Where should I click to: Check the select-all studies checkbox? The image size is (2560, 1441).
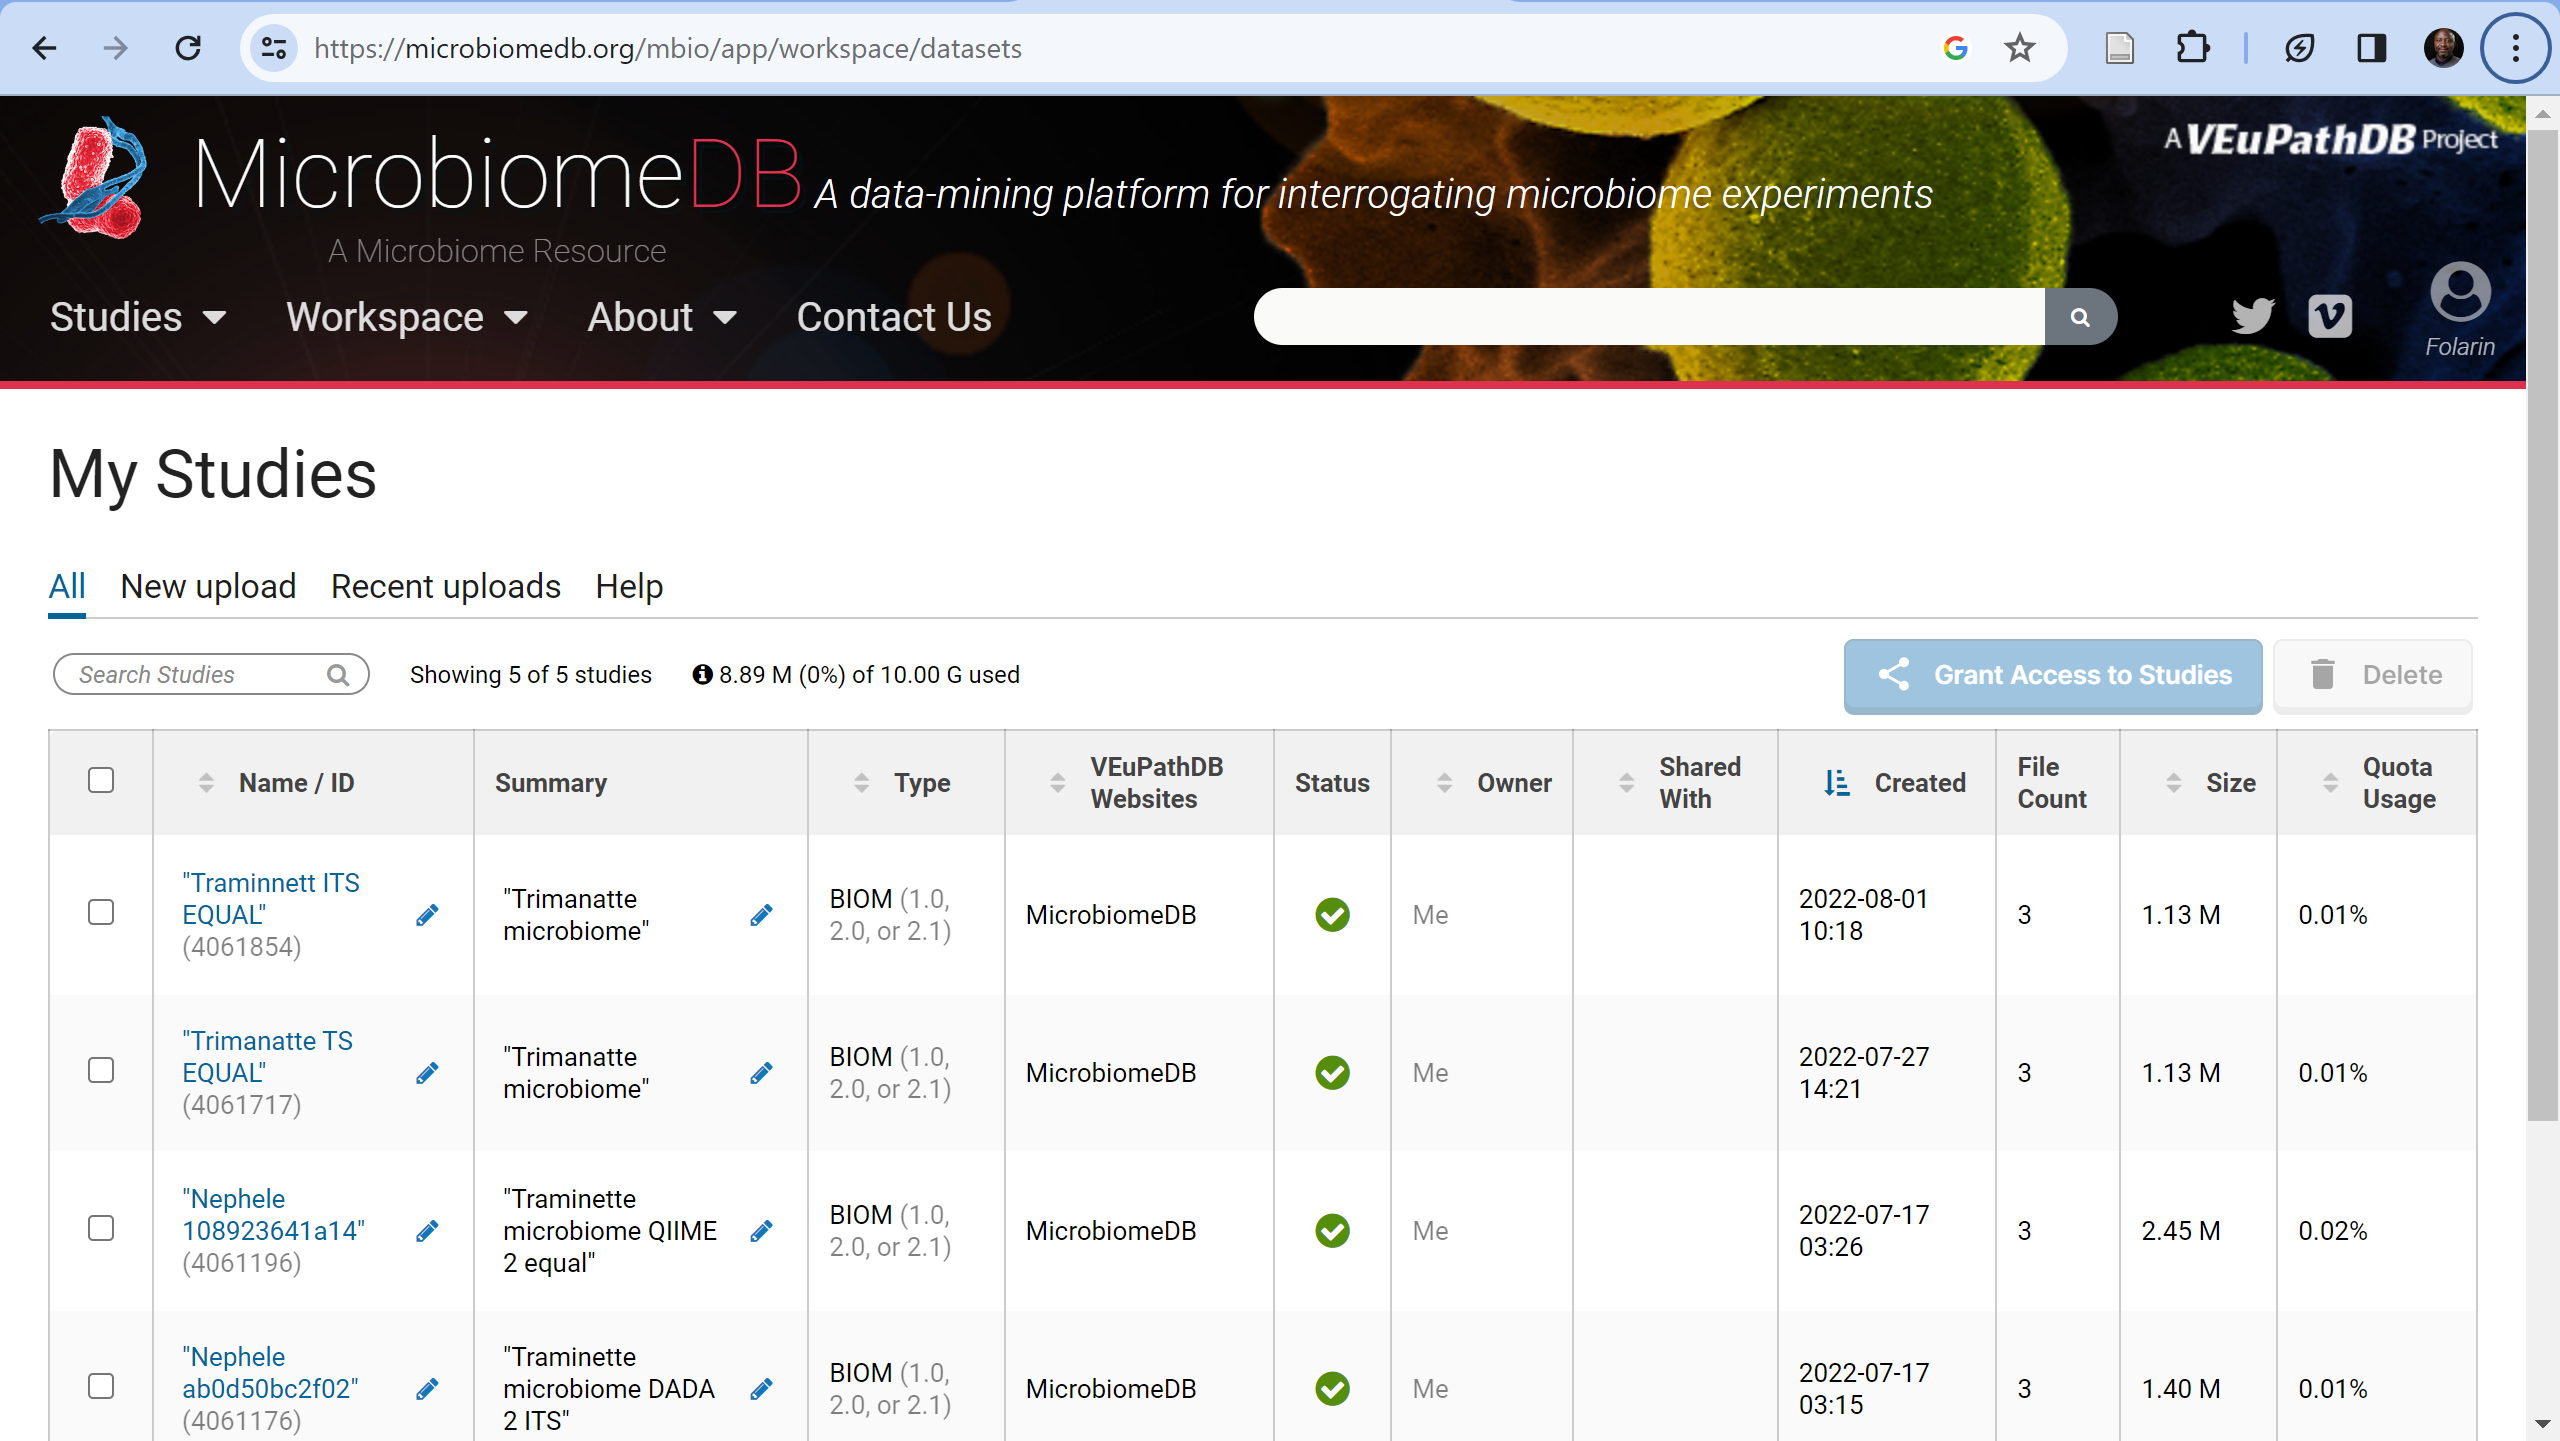[x=101, y=780]
